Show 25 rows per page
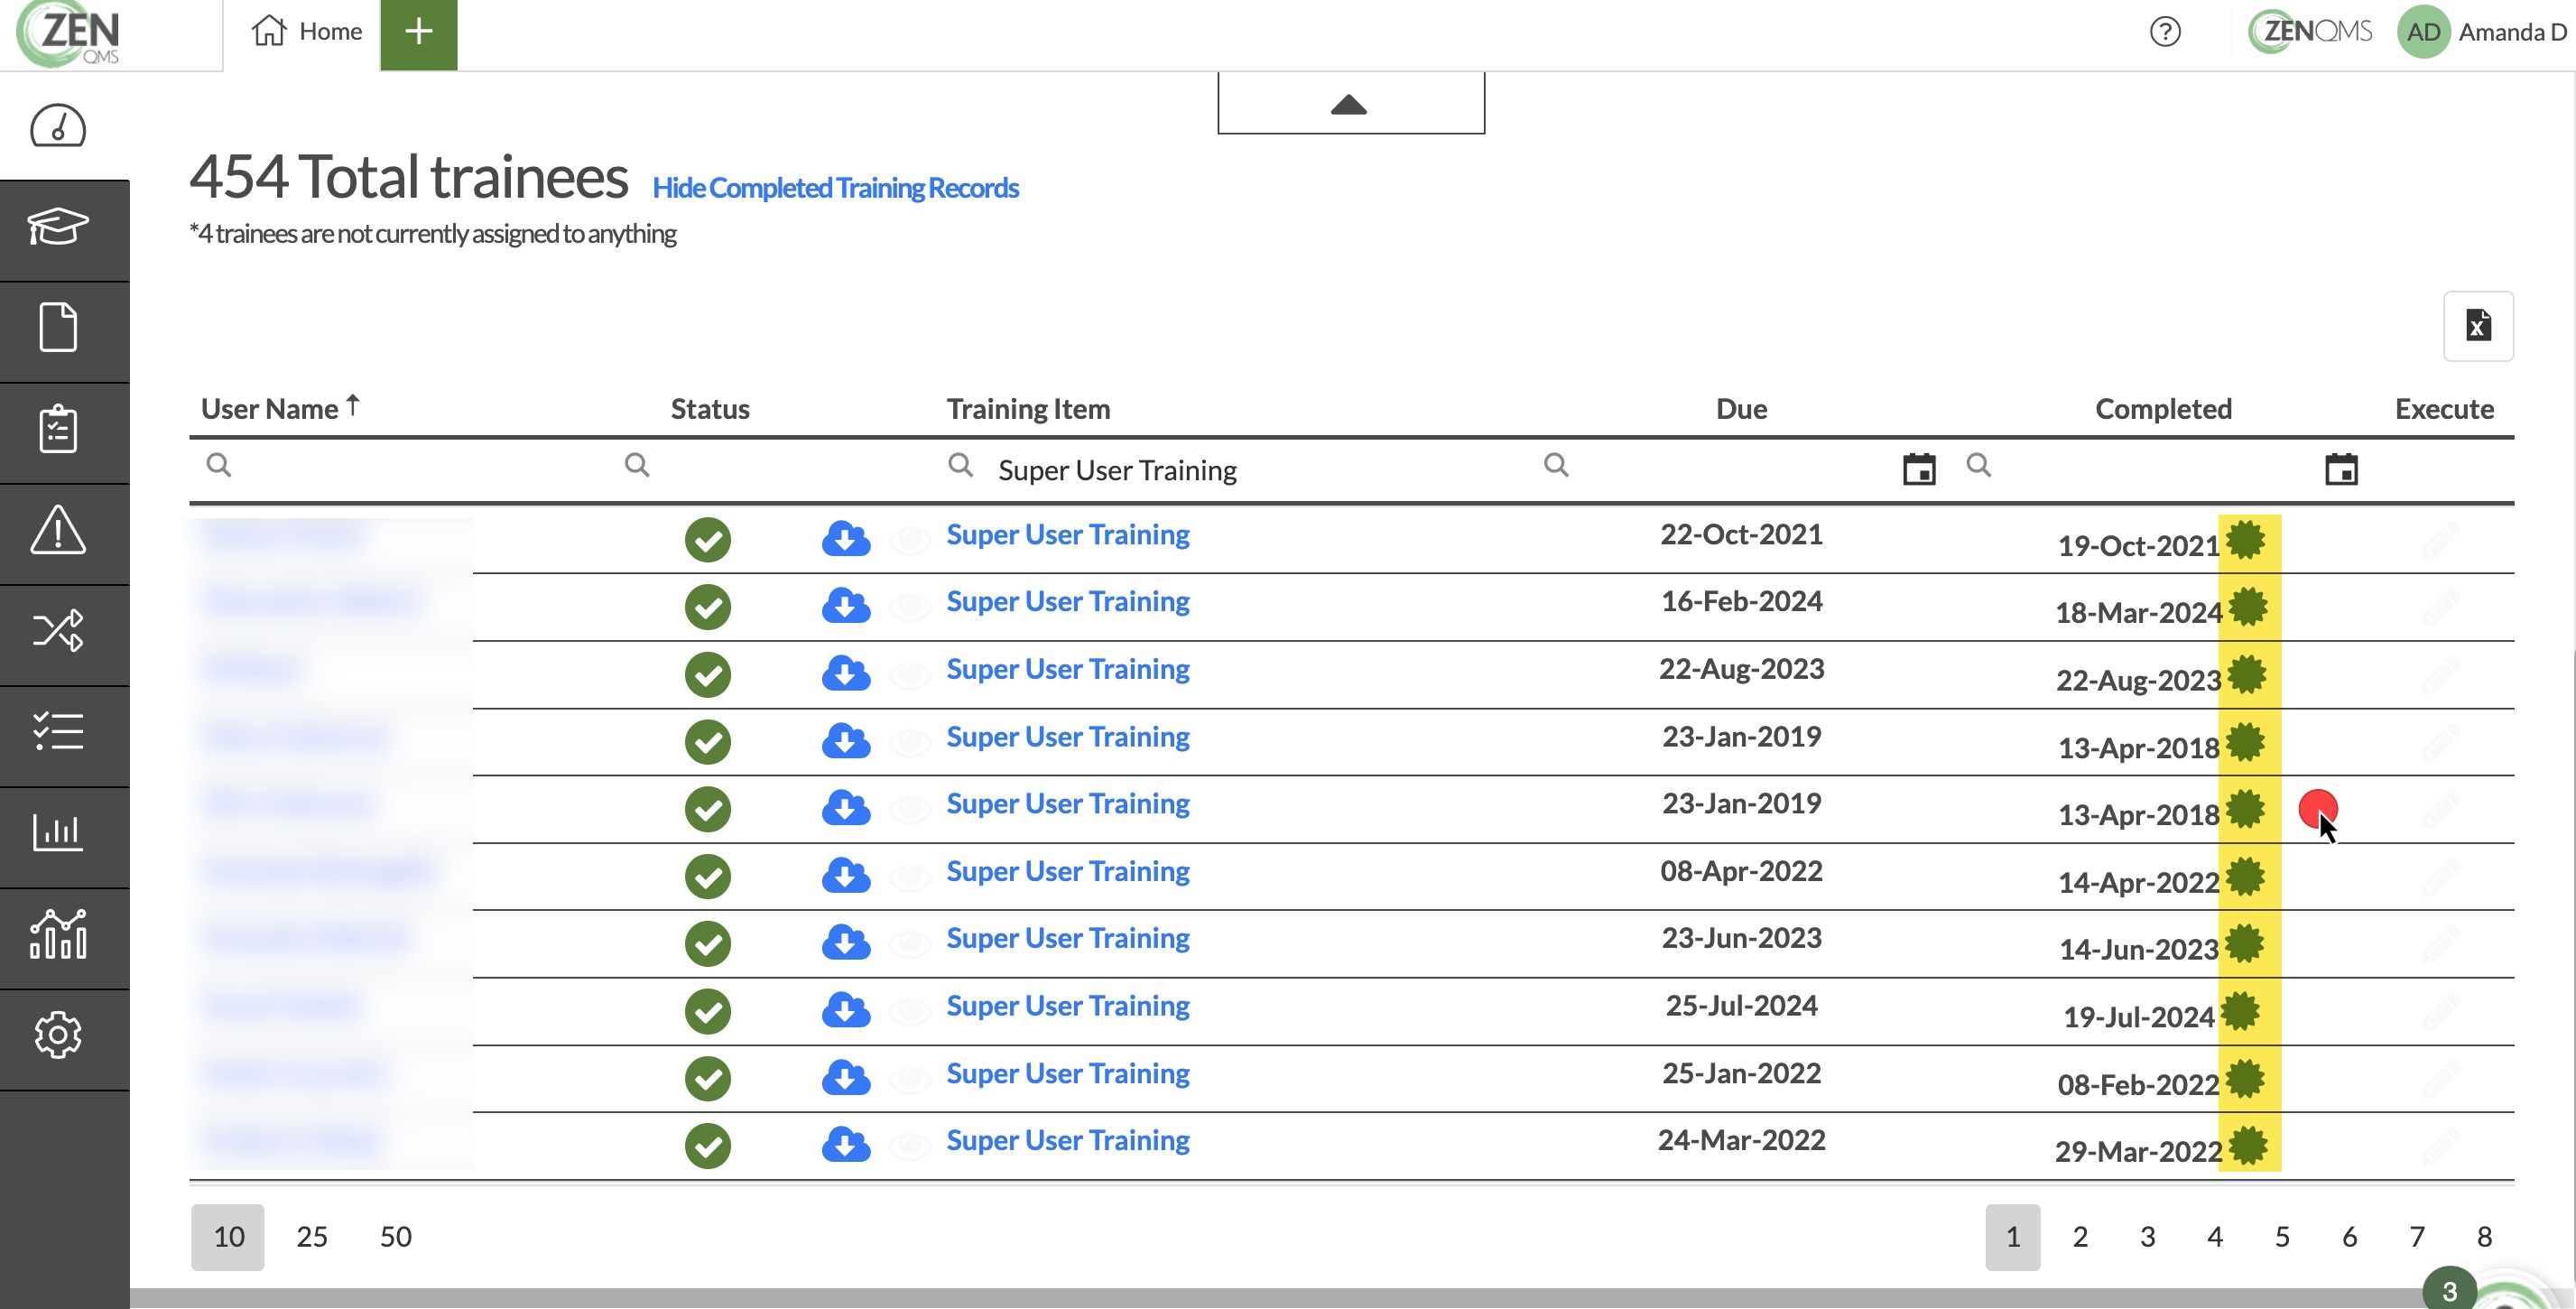The image size is (2576, 1309). [x=311, y=1237]
